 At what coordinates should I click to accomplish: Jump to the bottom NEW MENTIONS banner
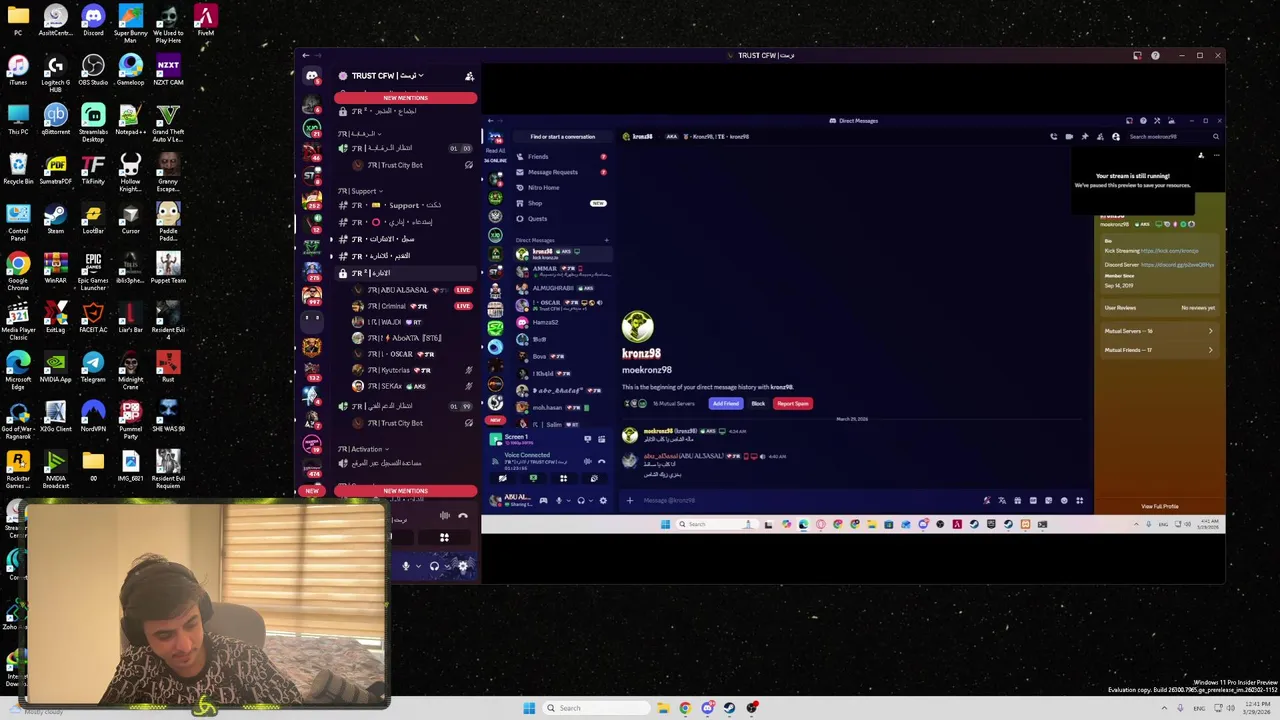pyautogui.click(x=405, y=491)
